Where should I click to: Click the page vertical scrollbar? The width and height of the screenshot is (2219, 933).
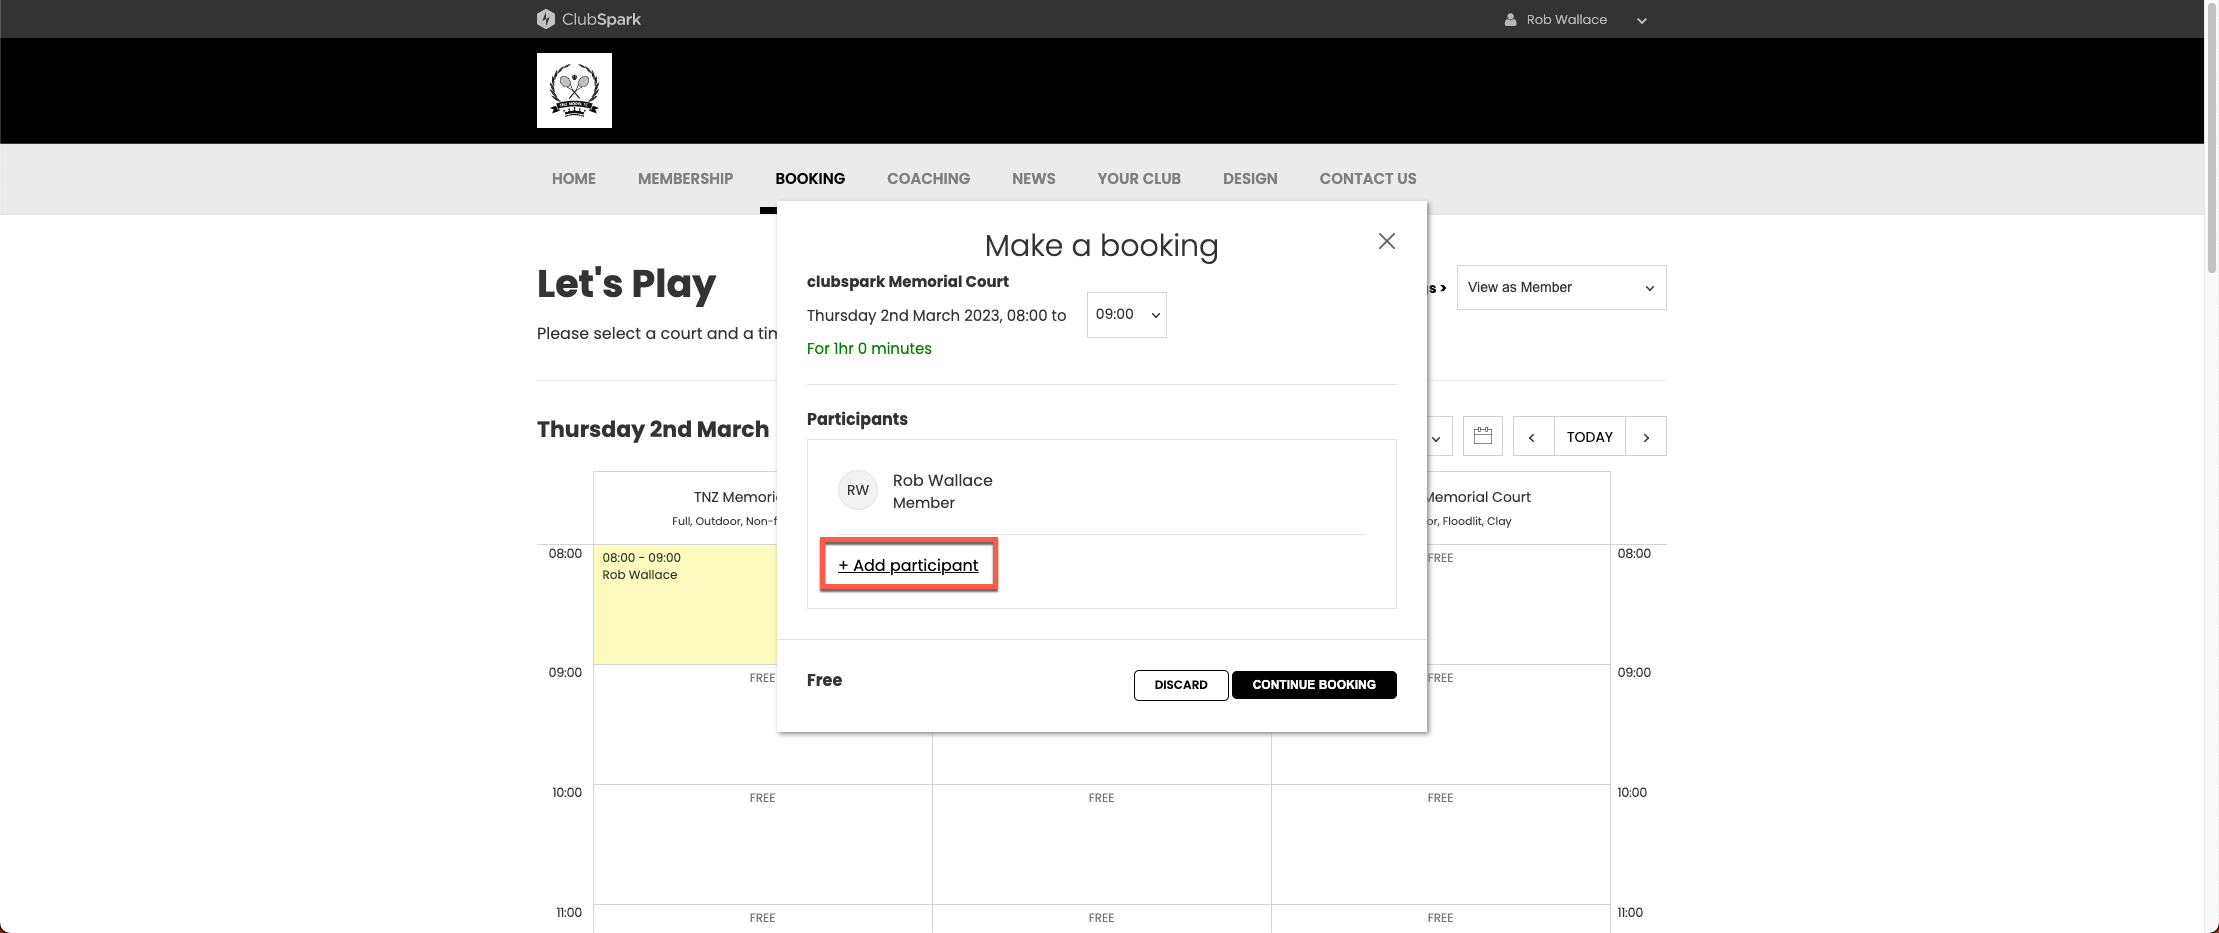click(x=2211, y=140)
